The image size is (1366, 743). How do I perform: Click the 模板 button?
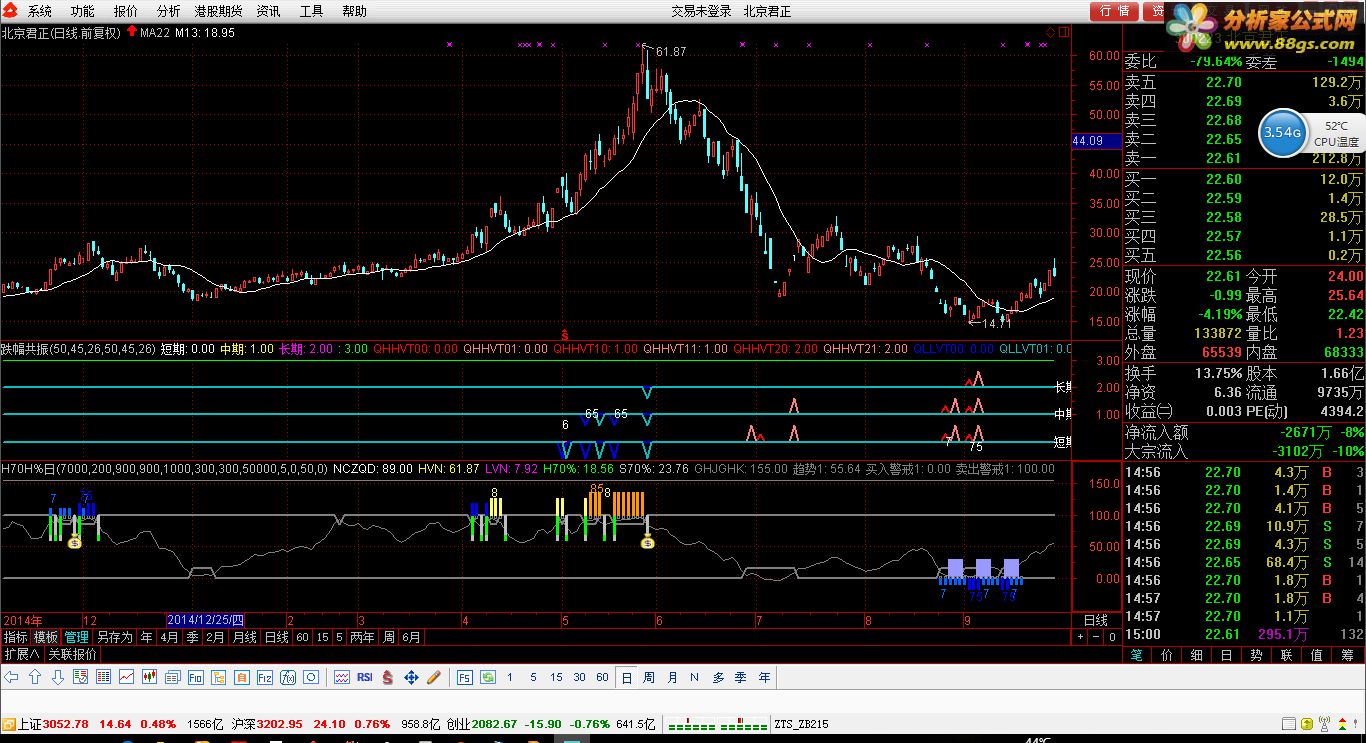(46, 637)
